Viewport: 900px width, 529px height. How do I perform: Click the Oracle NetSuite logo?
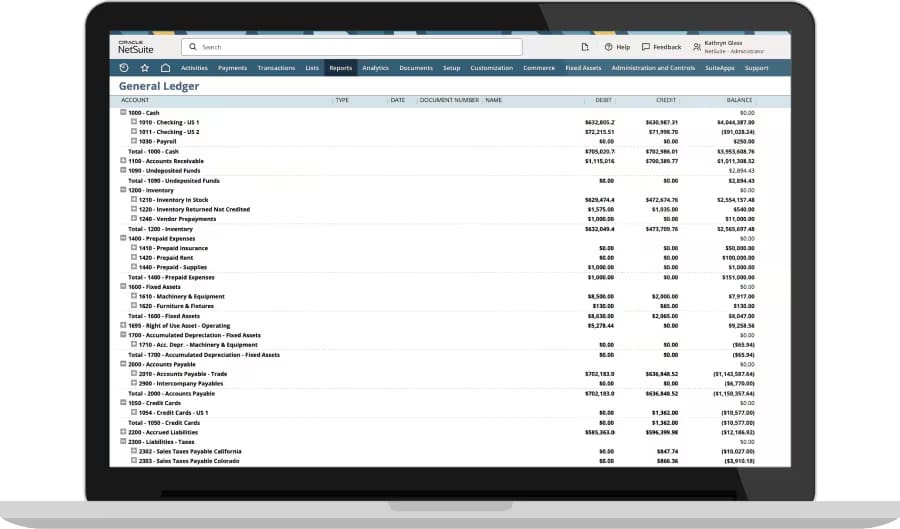pyautogui.click(x=137, y=46)
